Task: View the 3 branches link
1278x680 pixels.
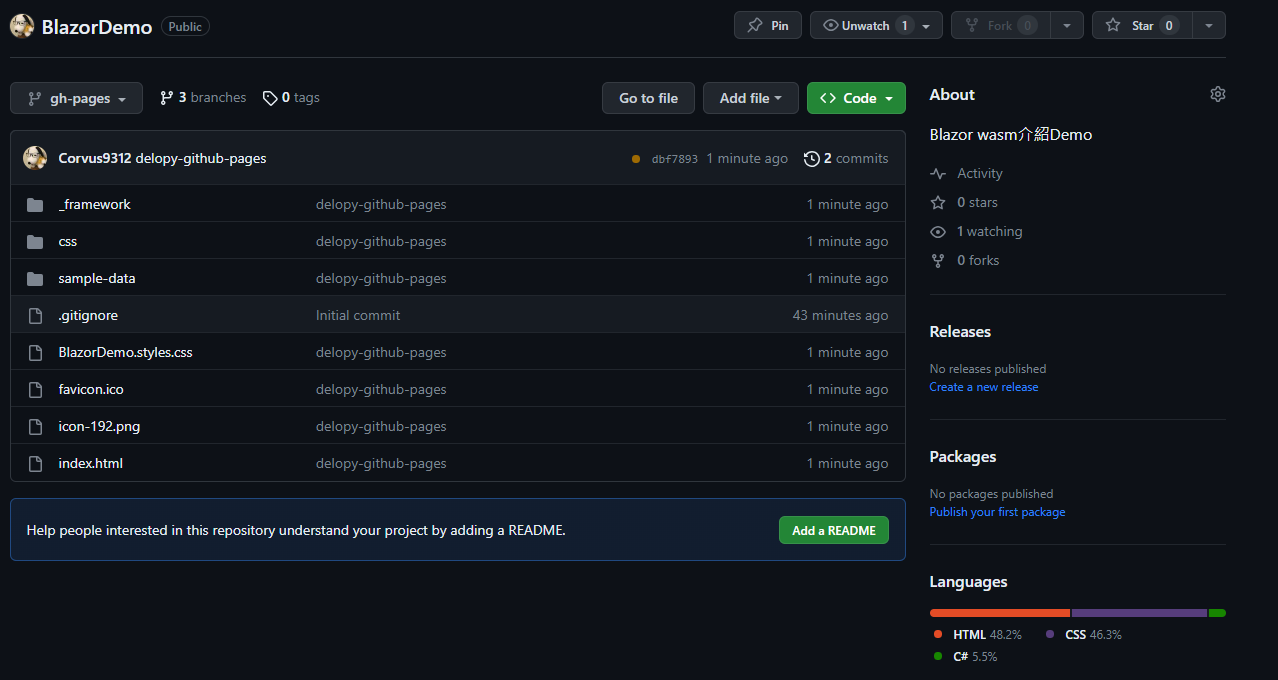Action: pyautogui.click(x=203, y=98)
